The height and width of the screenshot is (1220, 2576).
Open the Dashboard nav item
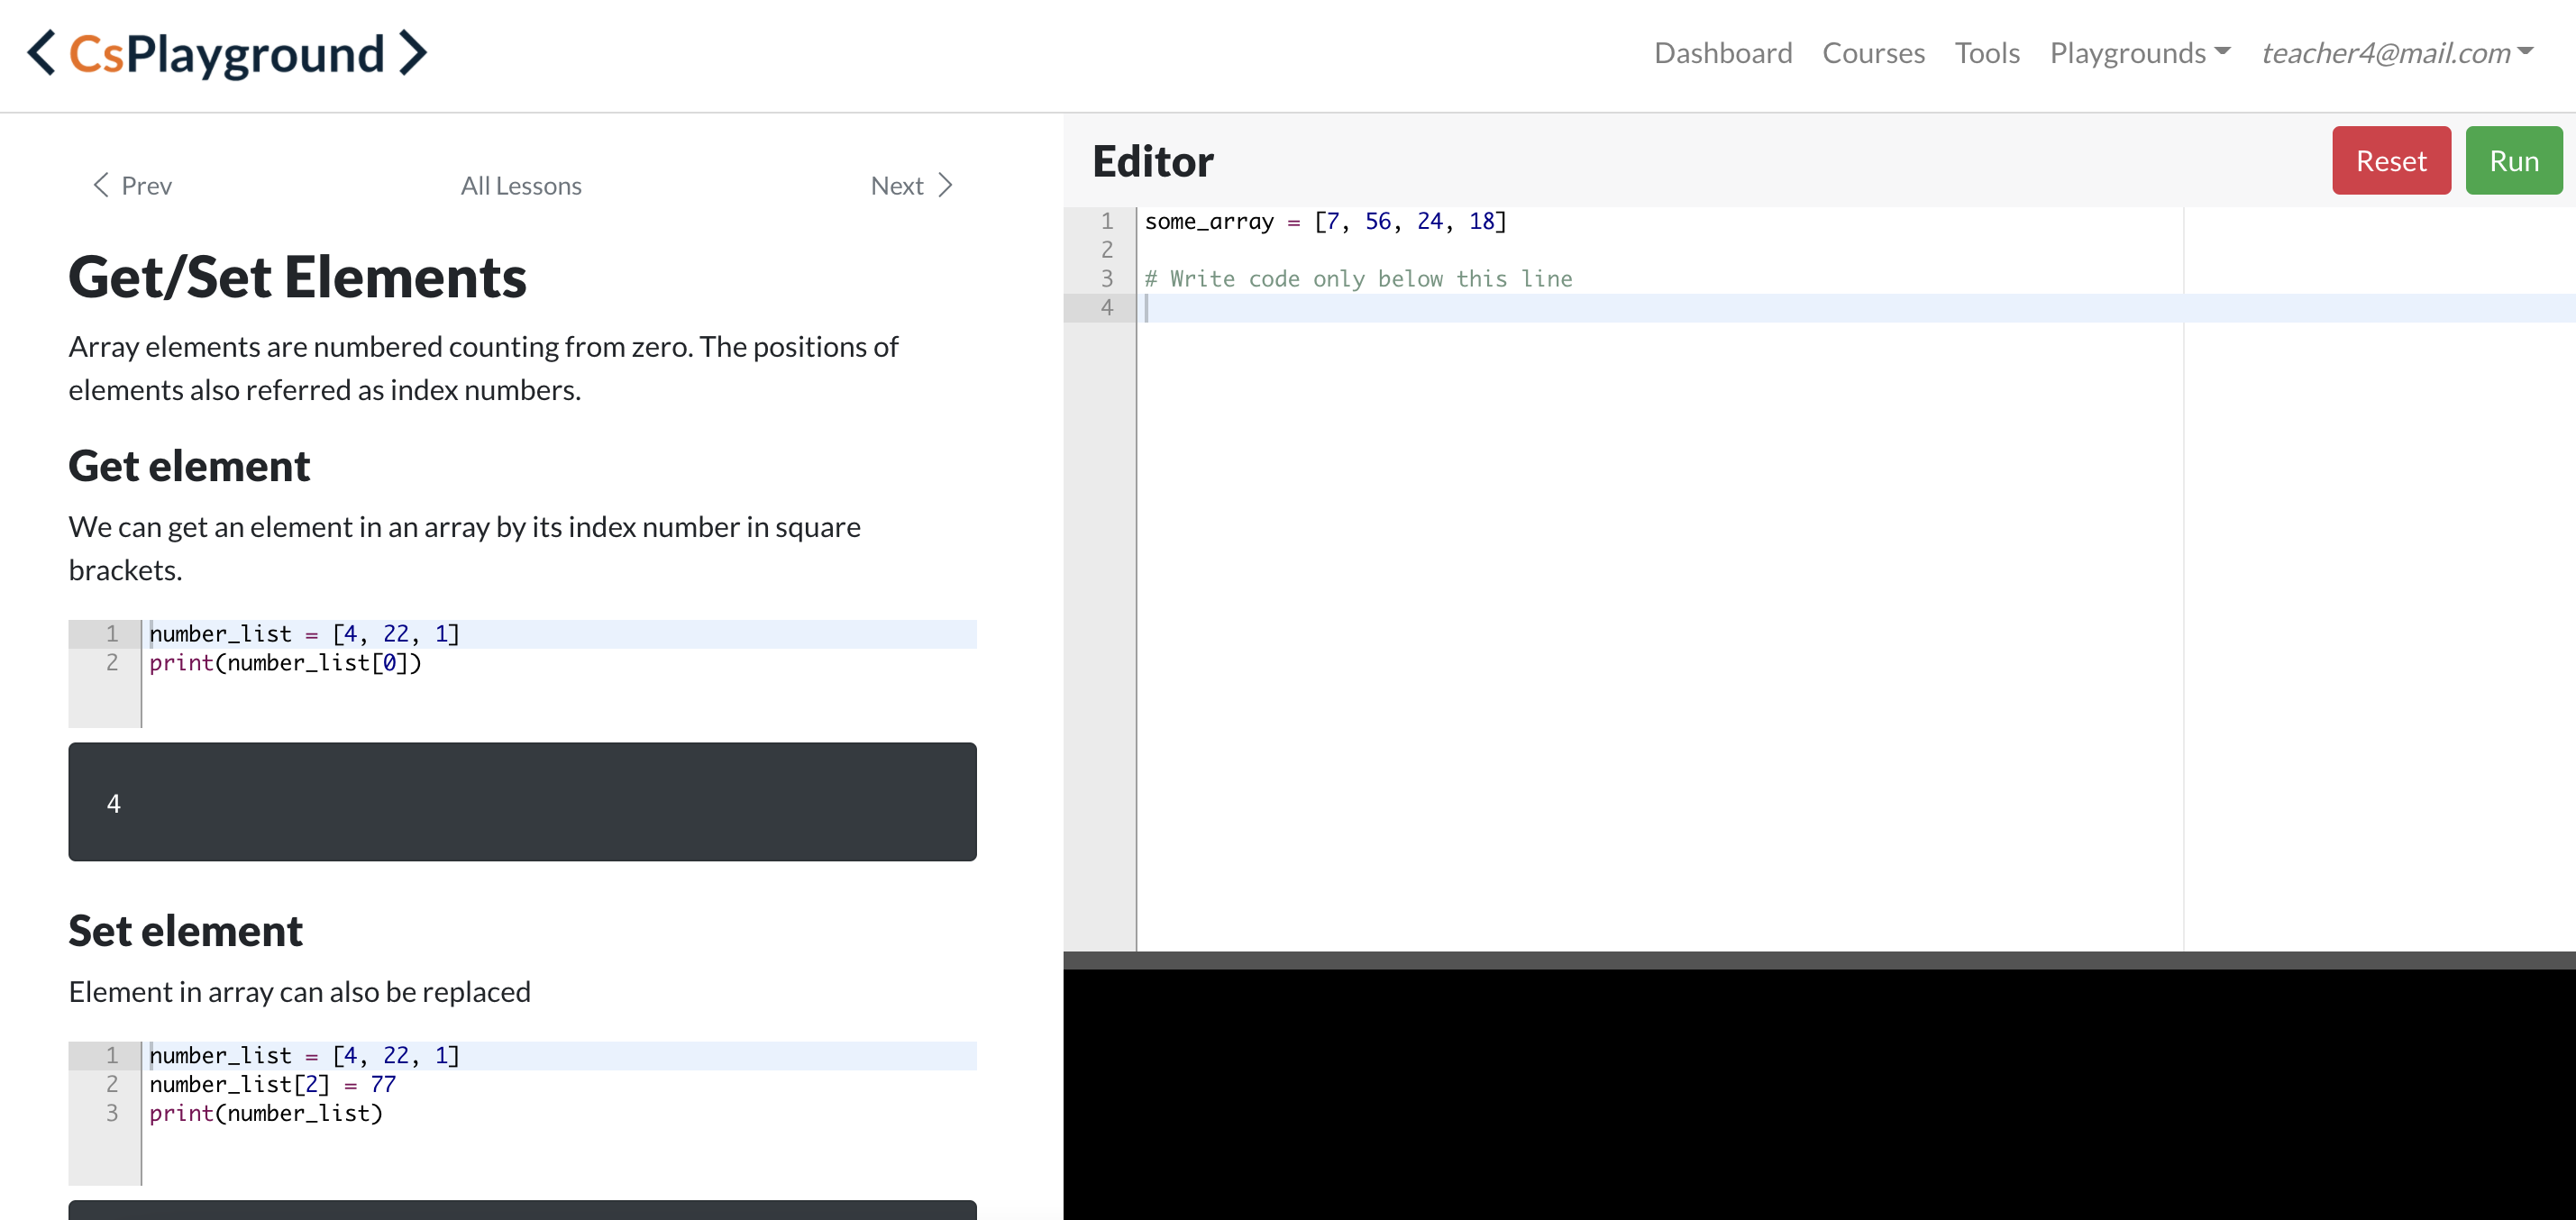(1722, 53)
